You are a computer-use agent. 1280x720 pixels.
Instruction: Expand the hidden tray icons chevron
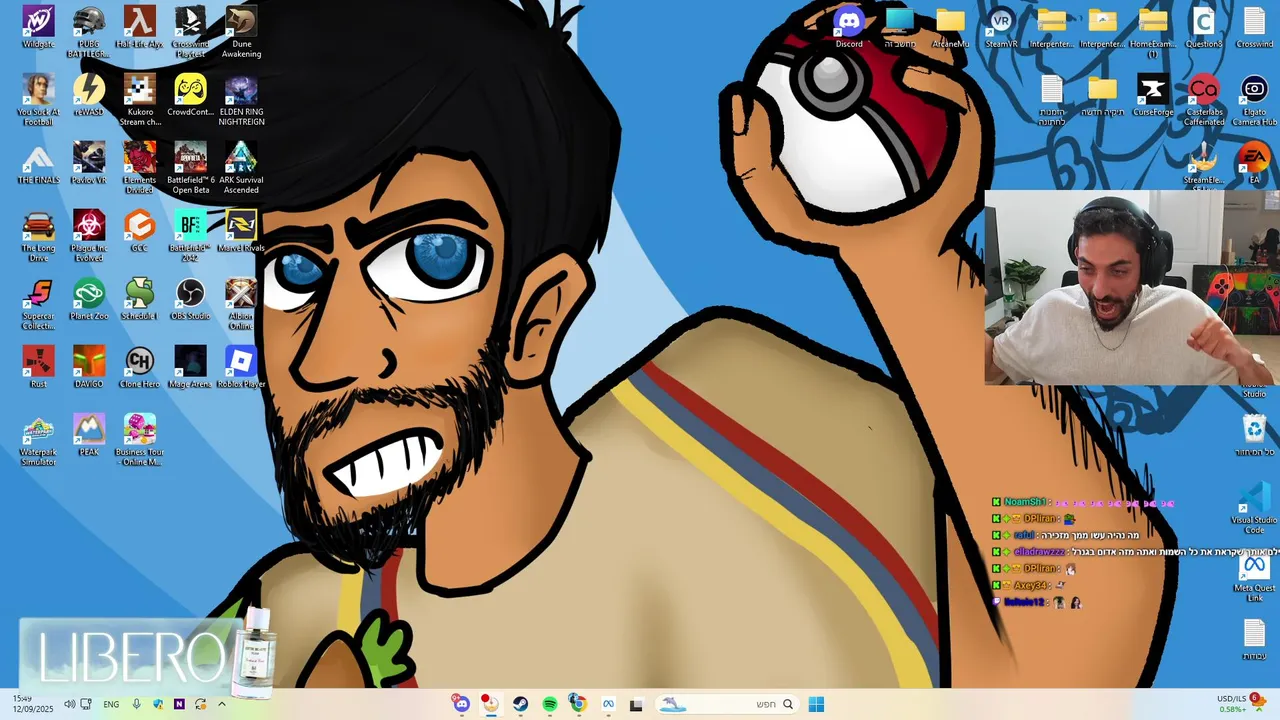tap(222, 704)
